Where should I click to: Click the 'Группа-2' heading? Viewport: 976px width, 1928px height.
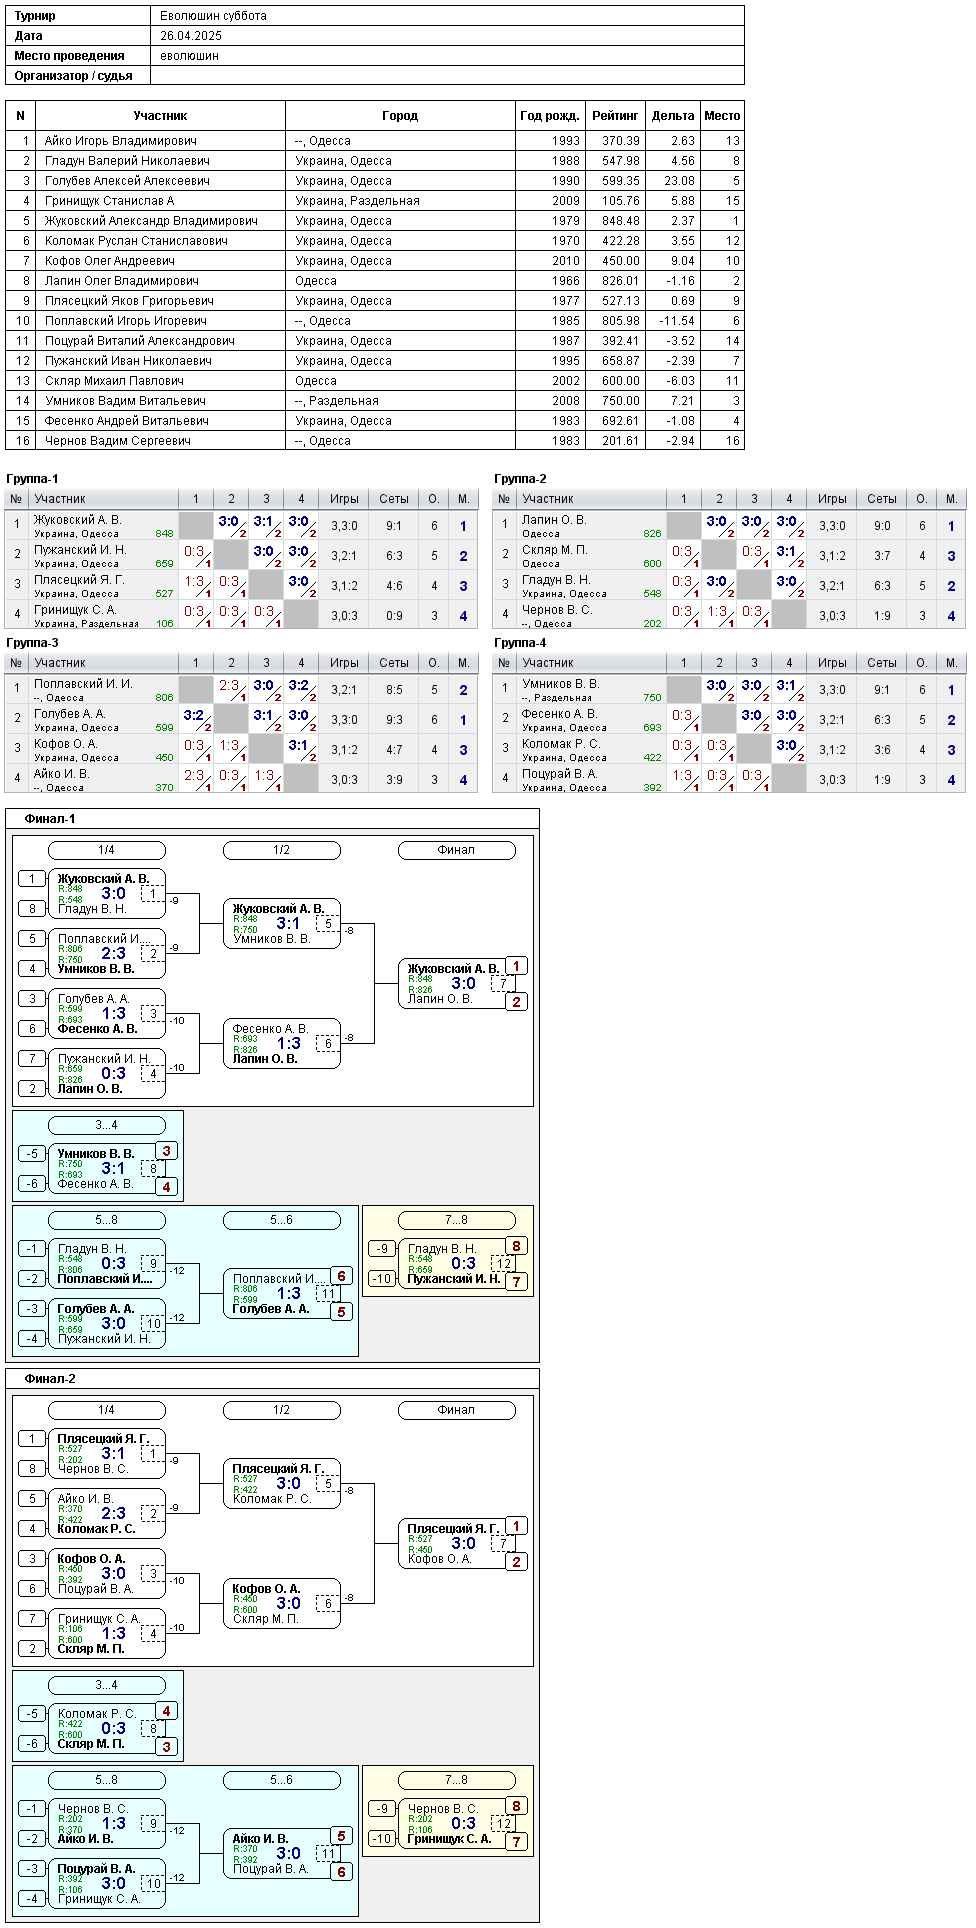point(520,479)
